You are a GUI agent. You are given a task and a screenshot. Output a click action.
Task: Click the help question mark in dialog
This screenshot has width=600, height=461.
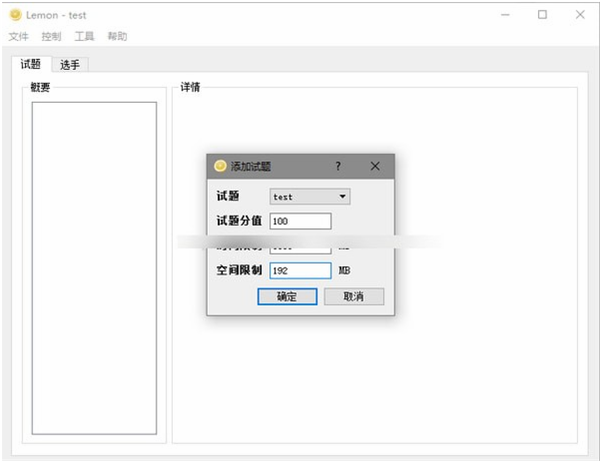click(x=338, y=166)
